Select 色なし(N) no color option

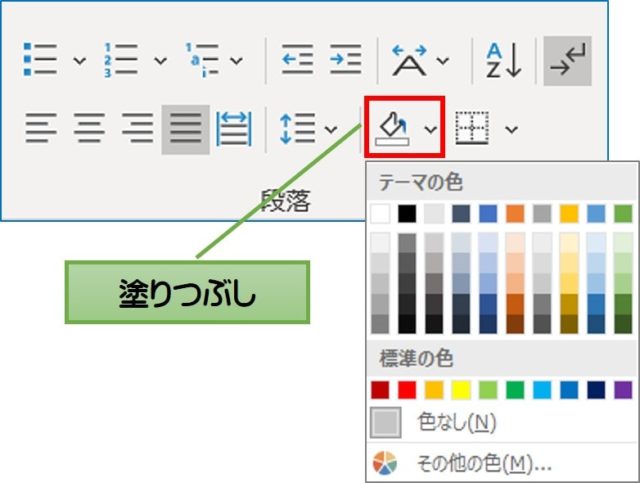(502, 422)
